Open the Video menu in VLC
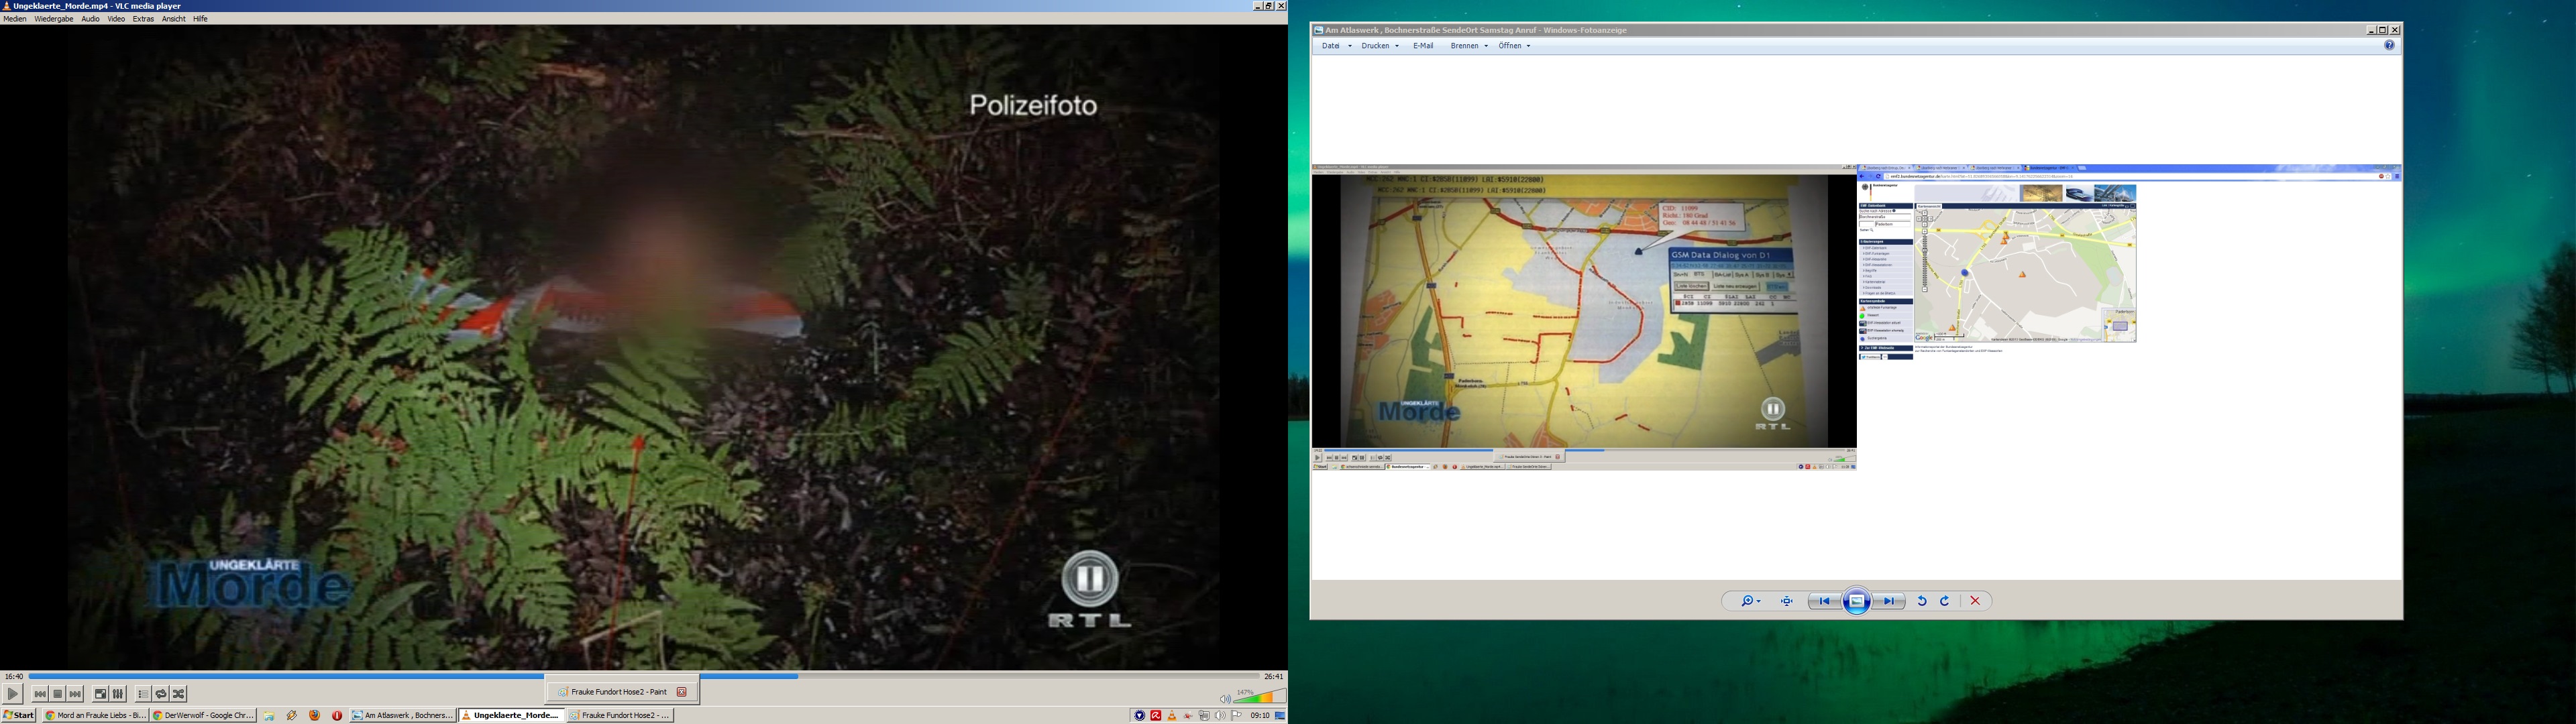The width and height of the screenshot is (2576, 724). coord(116,19)
